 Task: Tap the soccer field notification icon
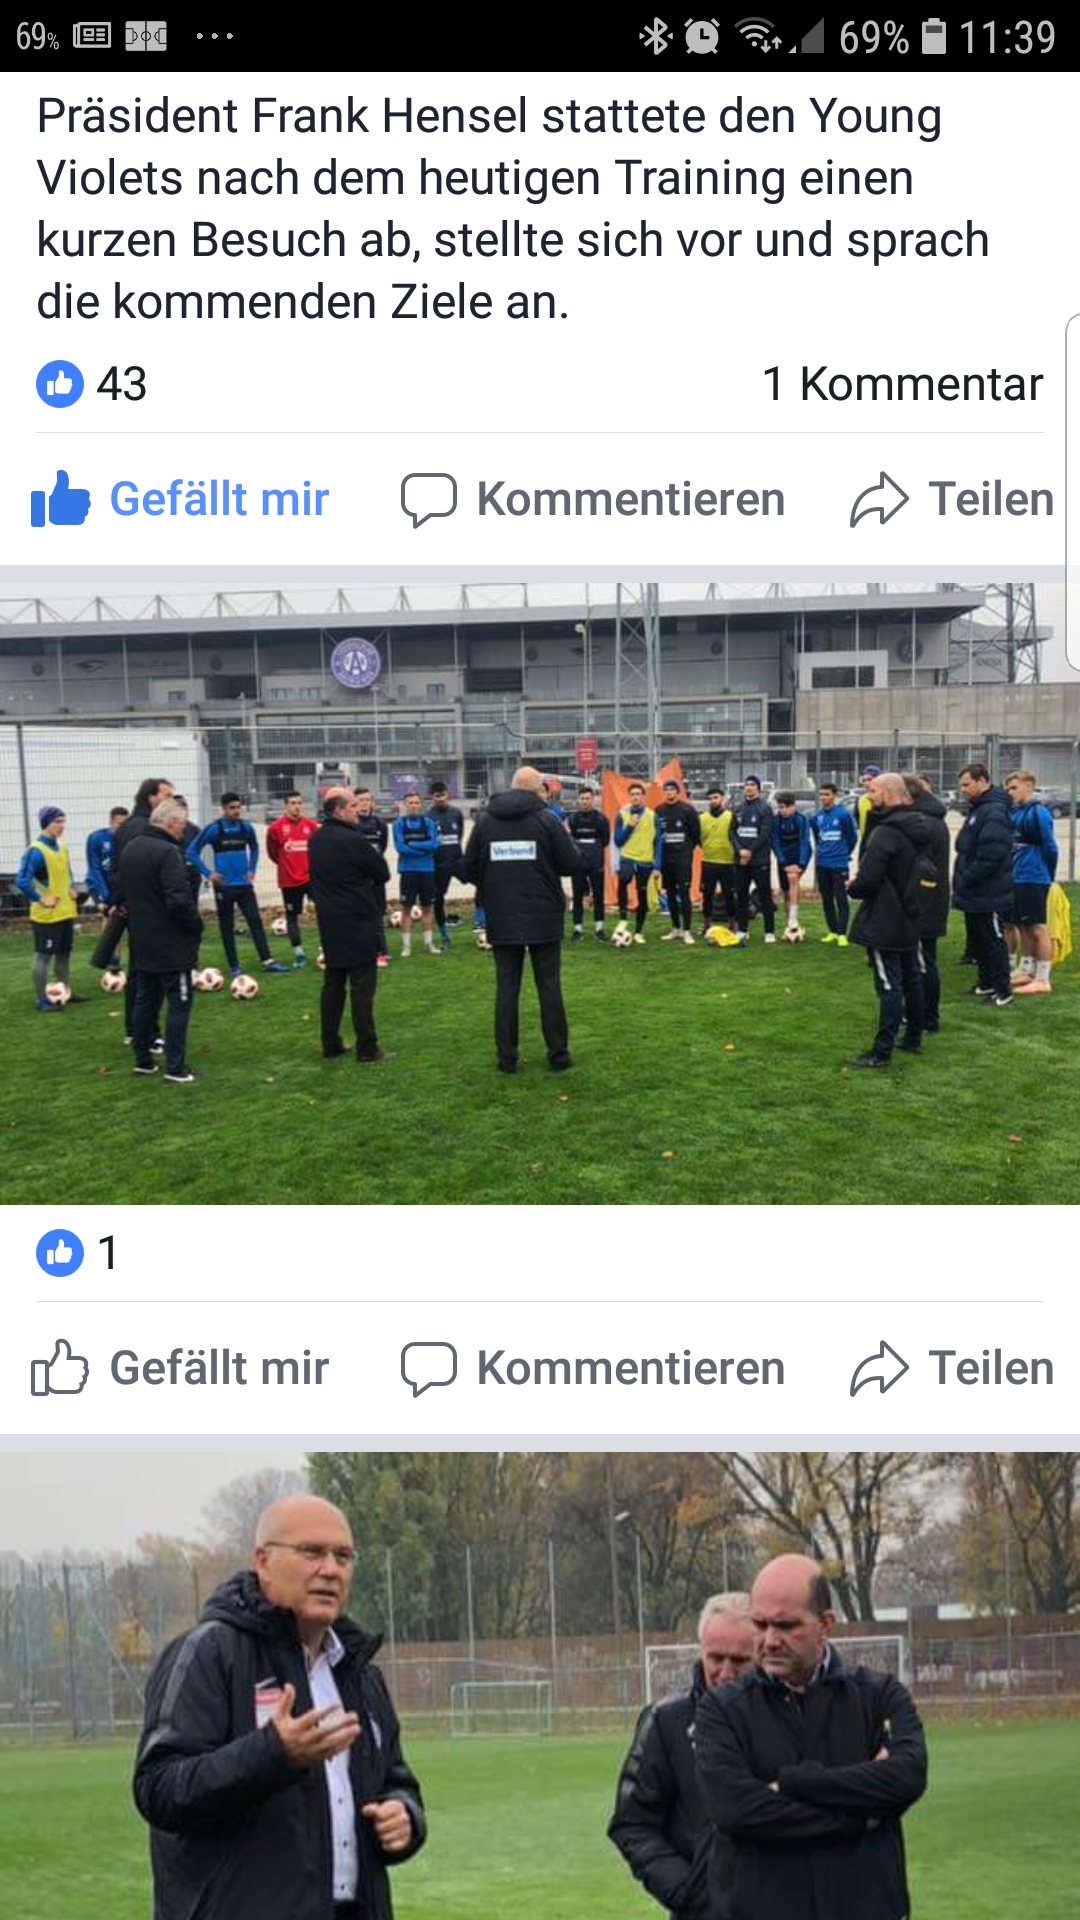tap(146, 37)
